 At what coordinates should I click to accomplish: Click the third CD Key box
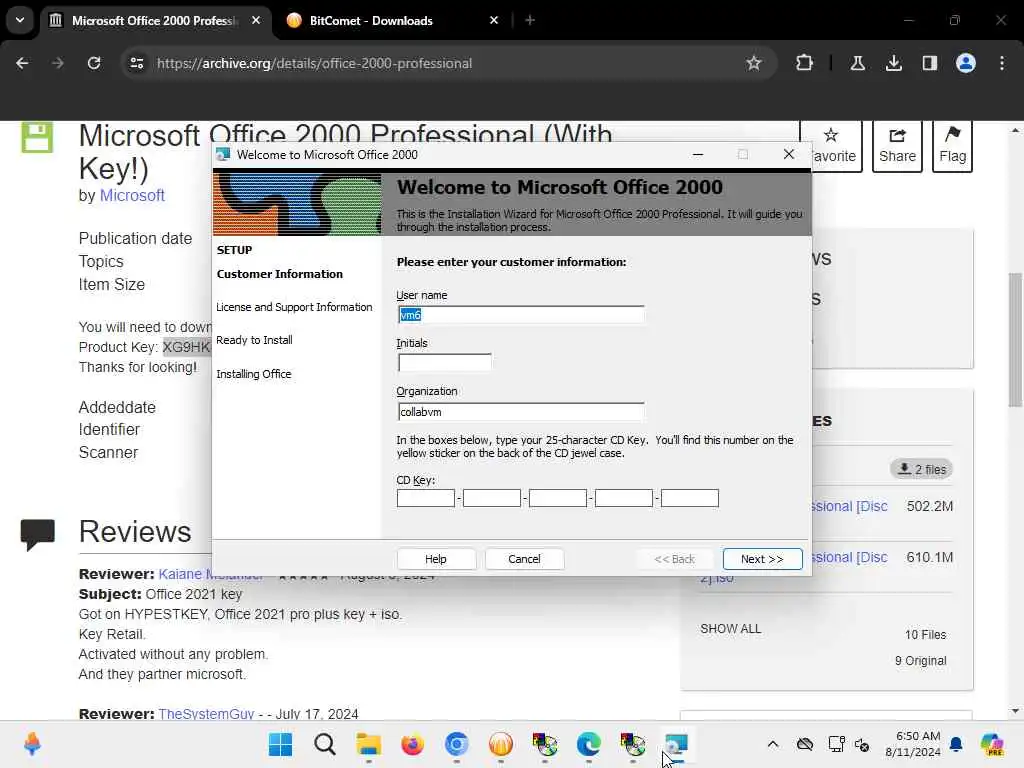pos(558,498)
